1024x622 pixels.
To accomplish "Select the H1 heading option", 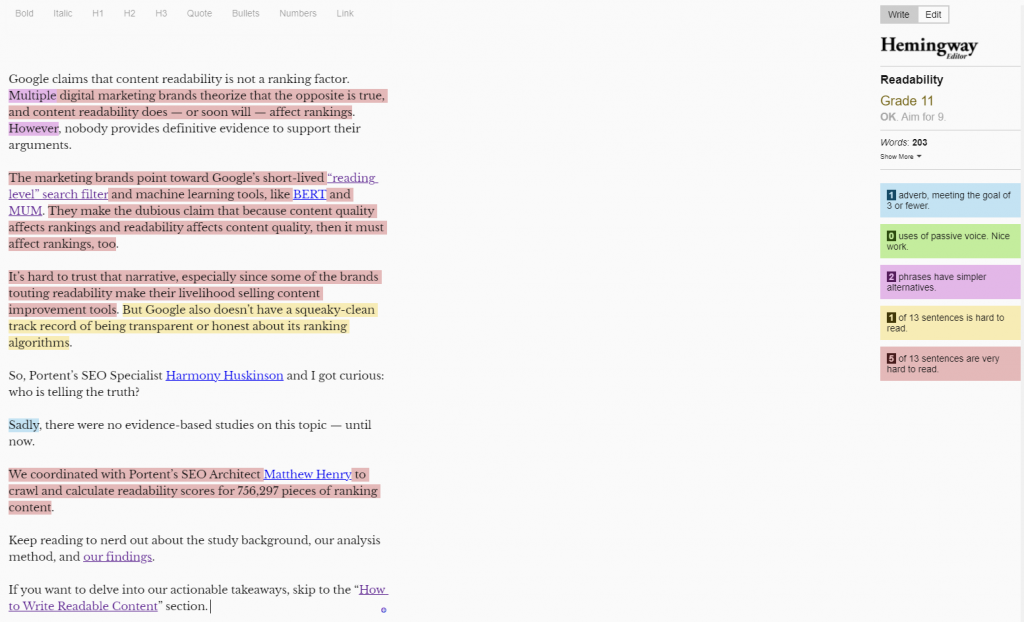I will tap(98, 14).
